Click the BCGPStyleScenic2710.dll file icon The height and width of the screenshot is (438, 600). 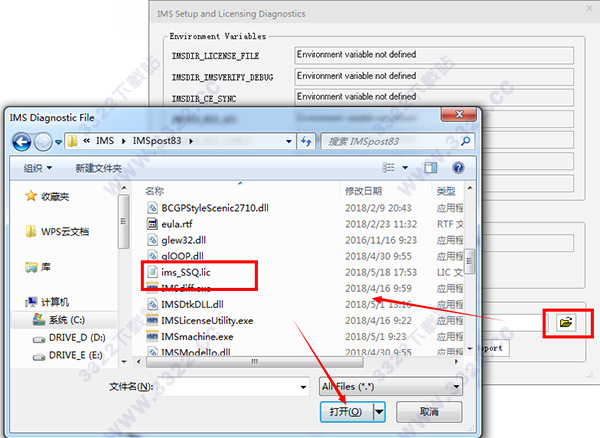pyautogui.click(x=152, y=208)
